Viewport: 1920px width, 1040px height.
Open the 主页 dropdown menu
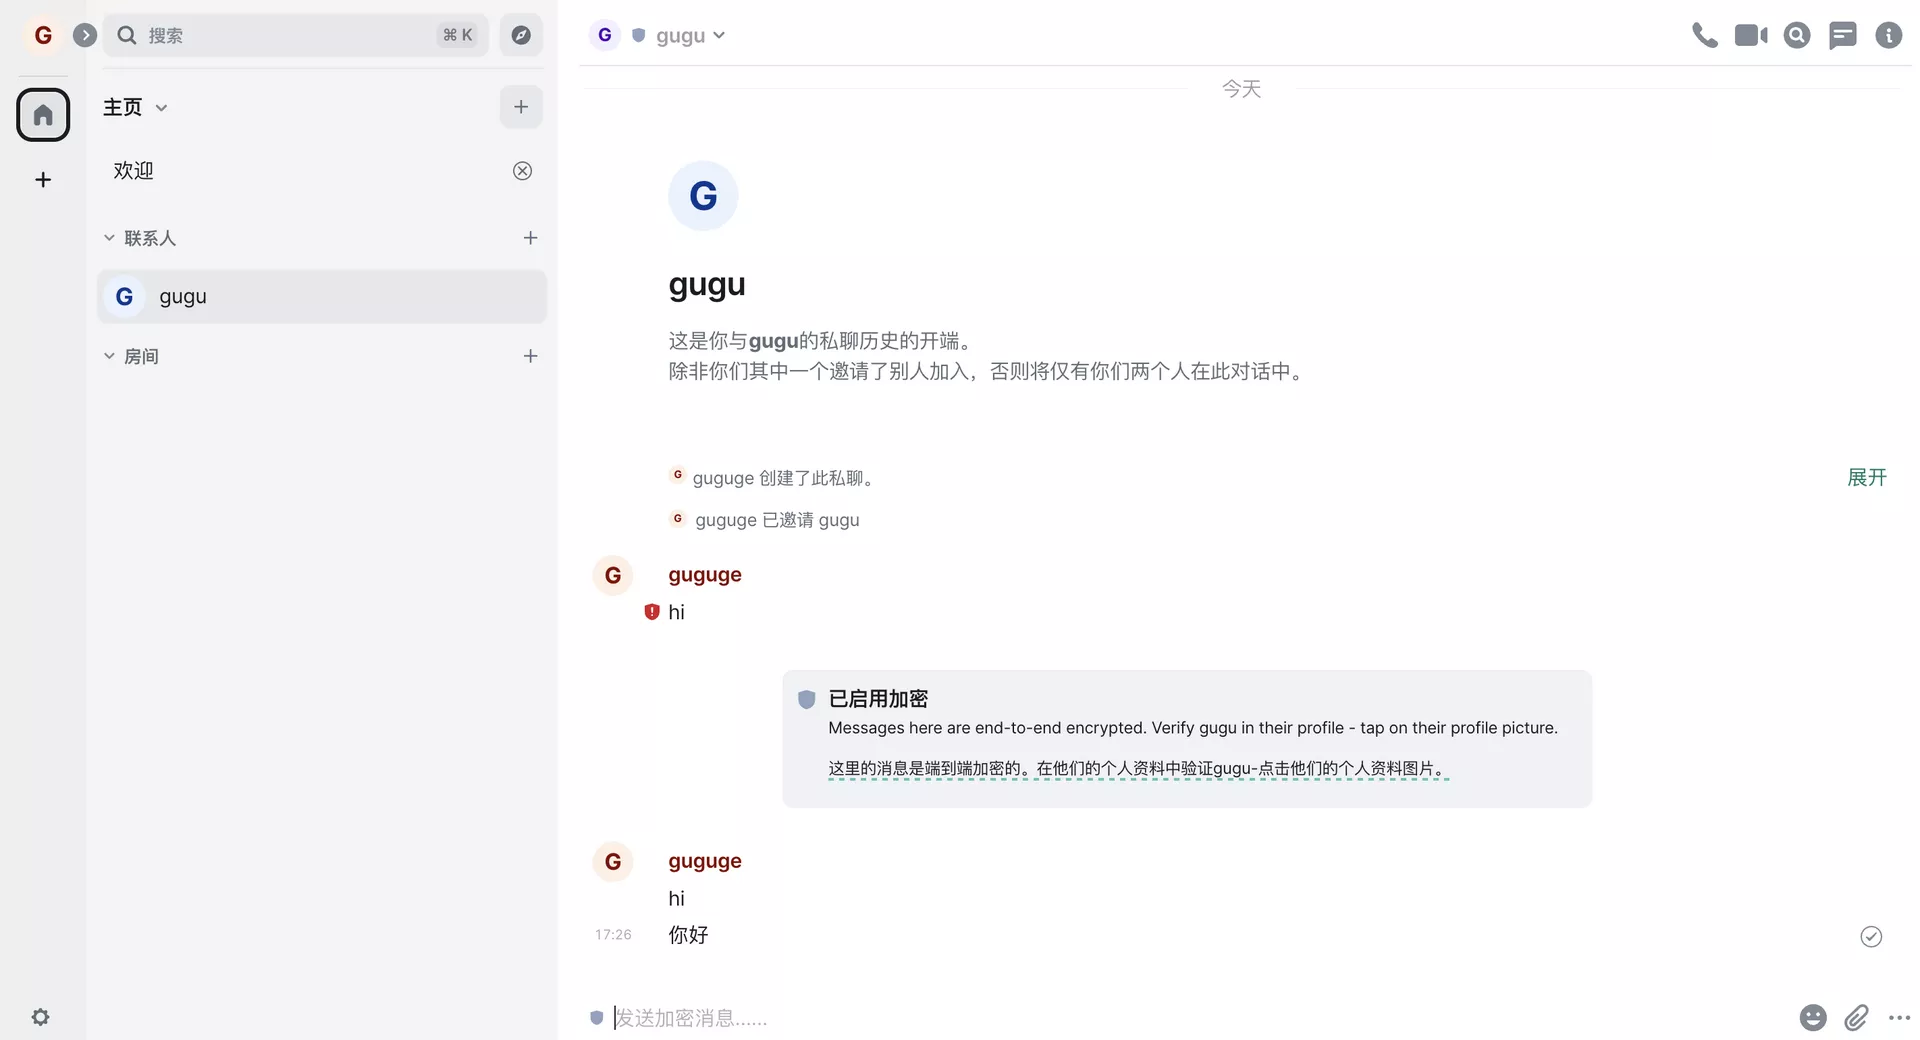click(x=135, y=107)
